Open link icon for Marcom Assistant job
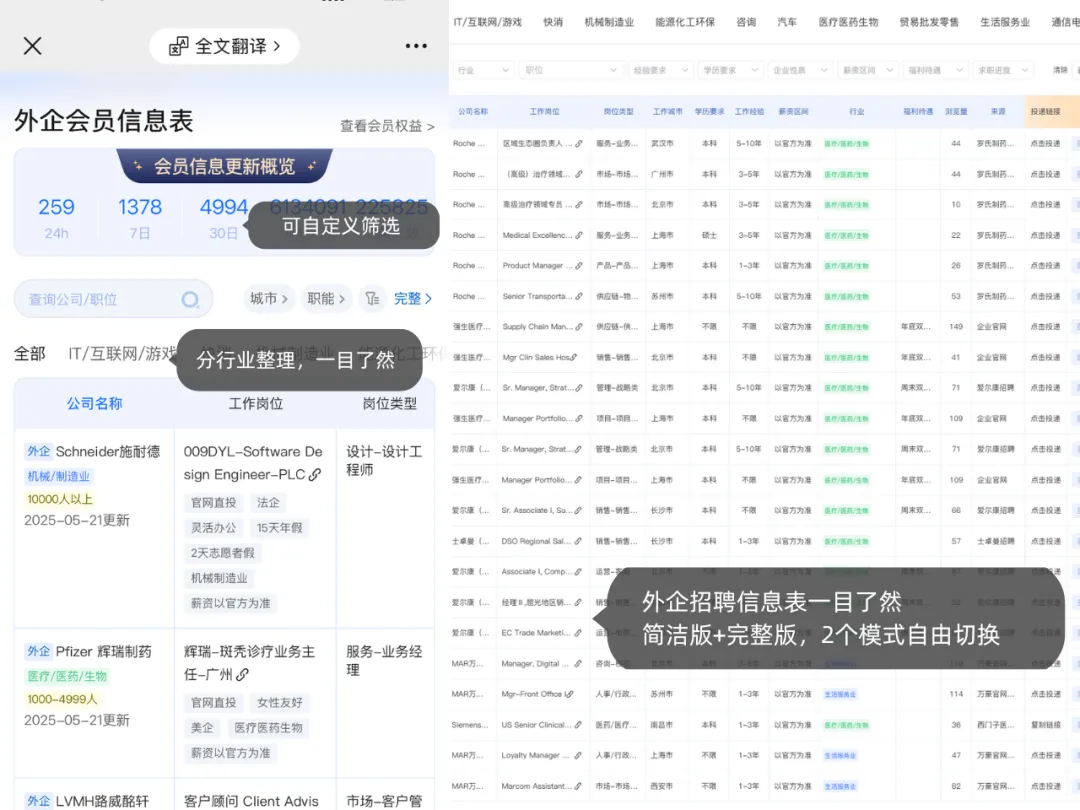This screenshot has height=810, width=1080. 578,786
